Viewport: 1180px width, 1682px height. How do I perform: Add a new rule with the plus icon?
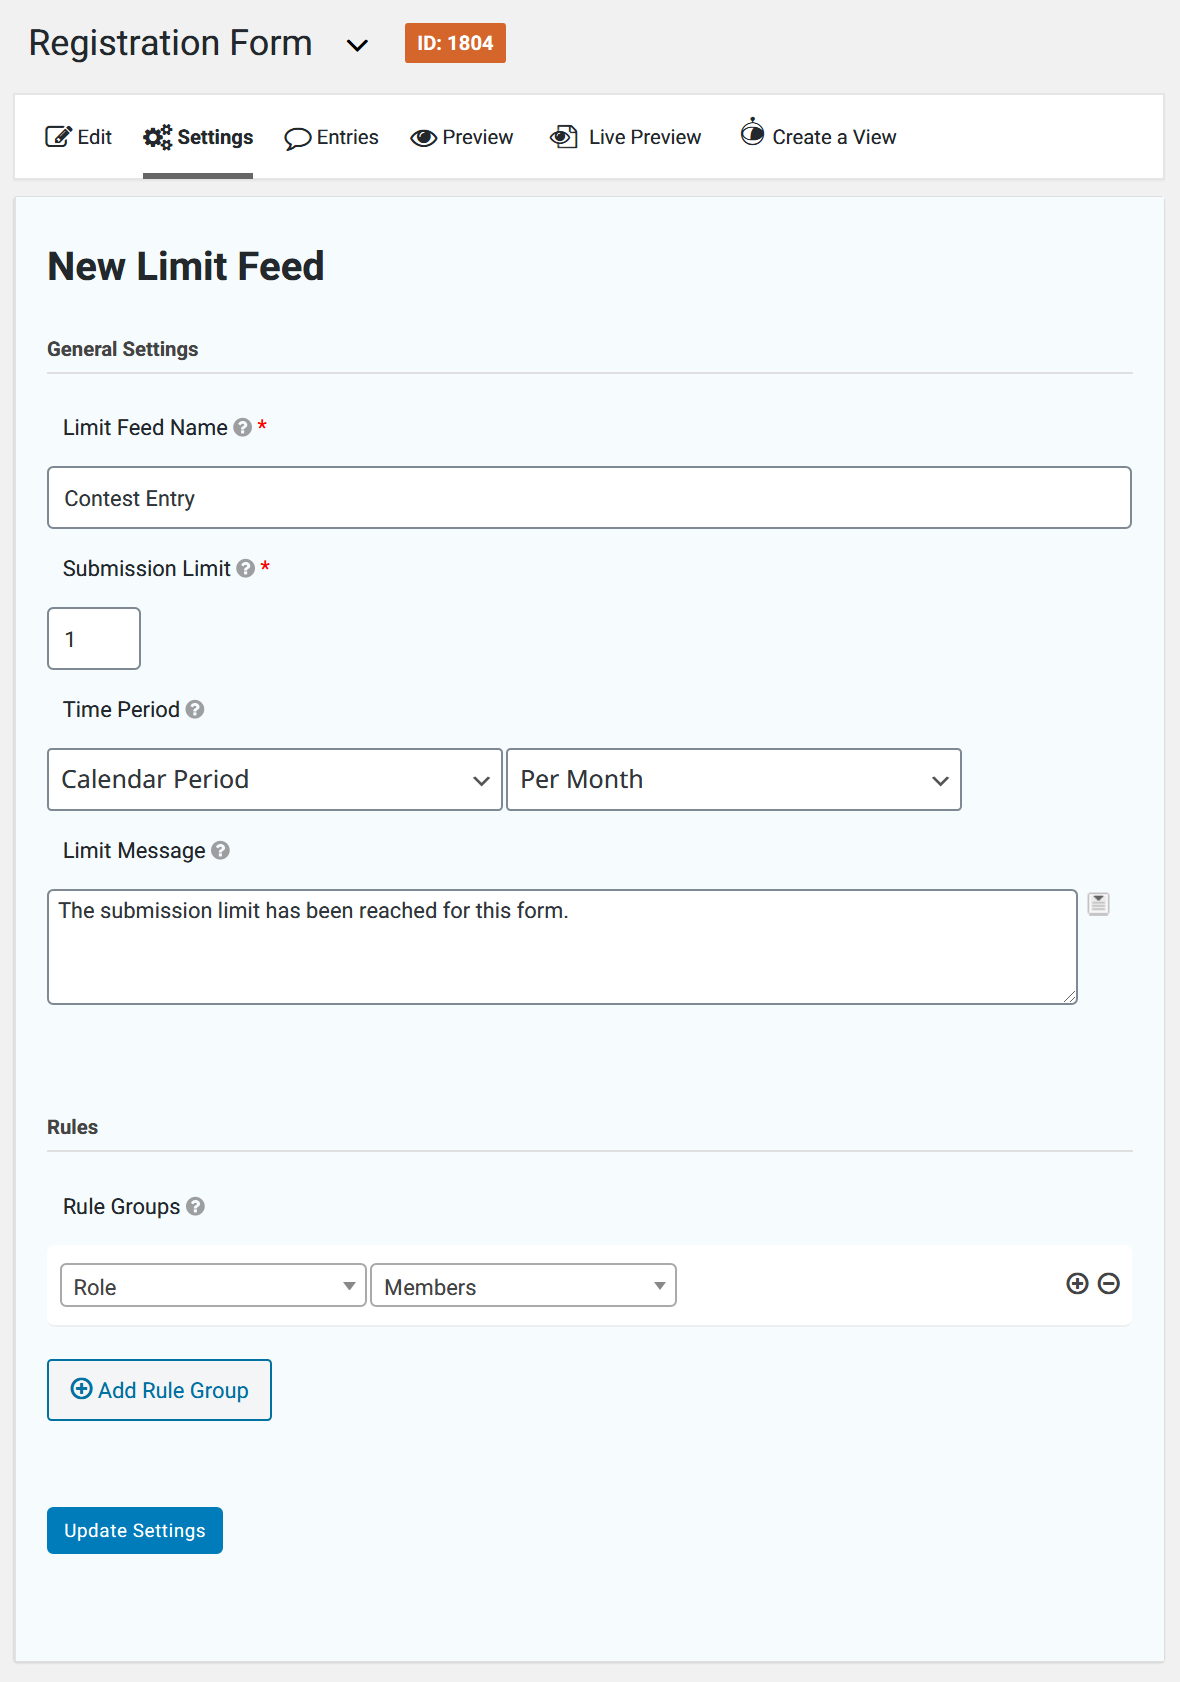[x=1077, y=1284]
